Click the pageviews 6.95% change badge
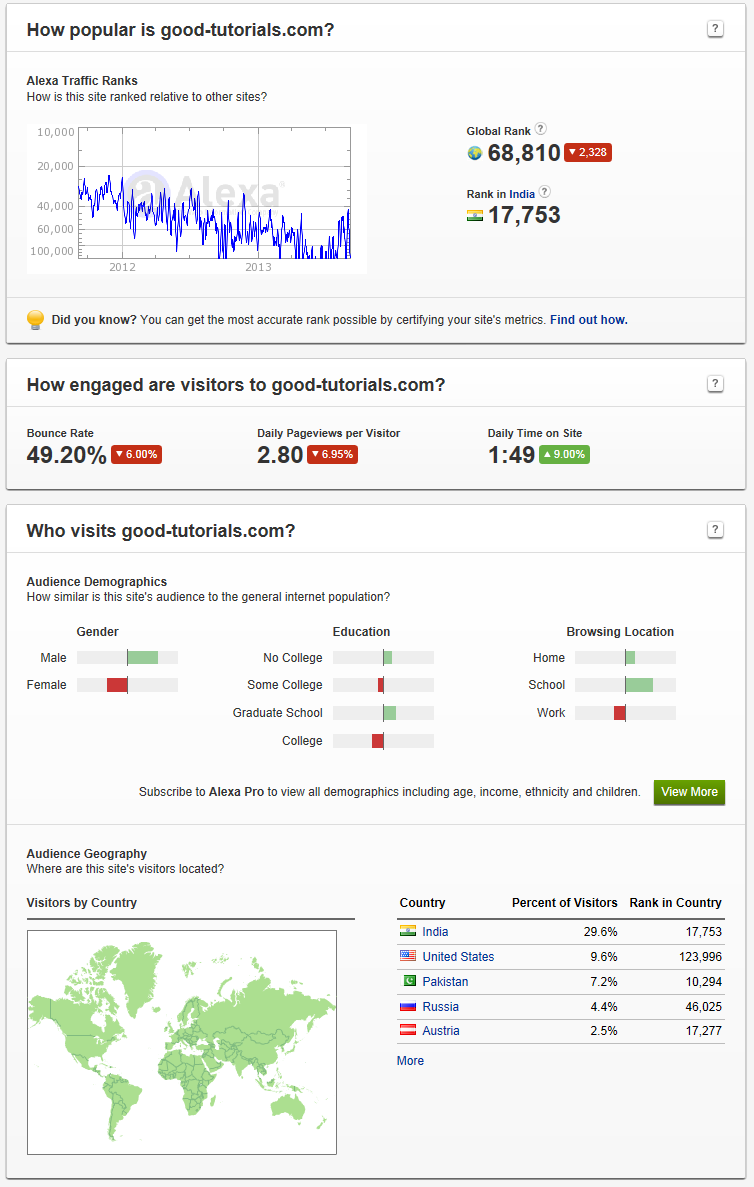The width and height of the screenshot is (754, 1187). 332,454
